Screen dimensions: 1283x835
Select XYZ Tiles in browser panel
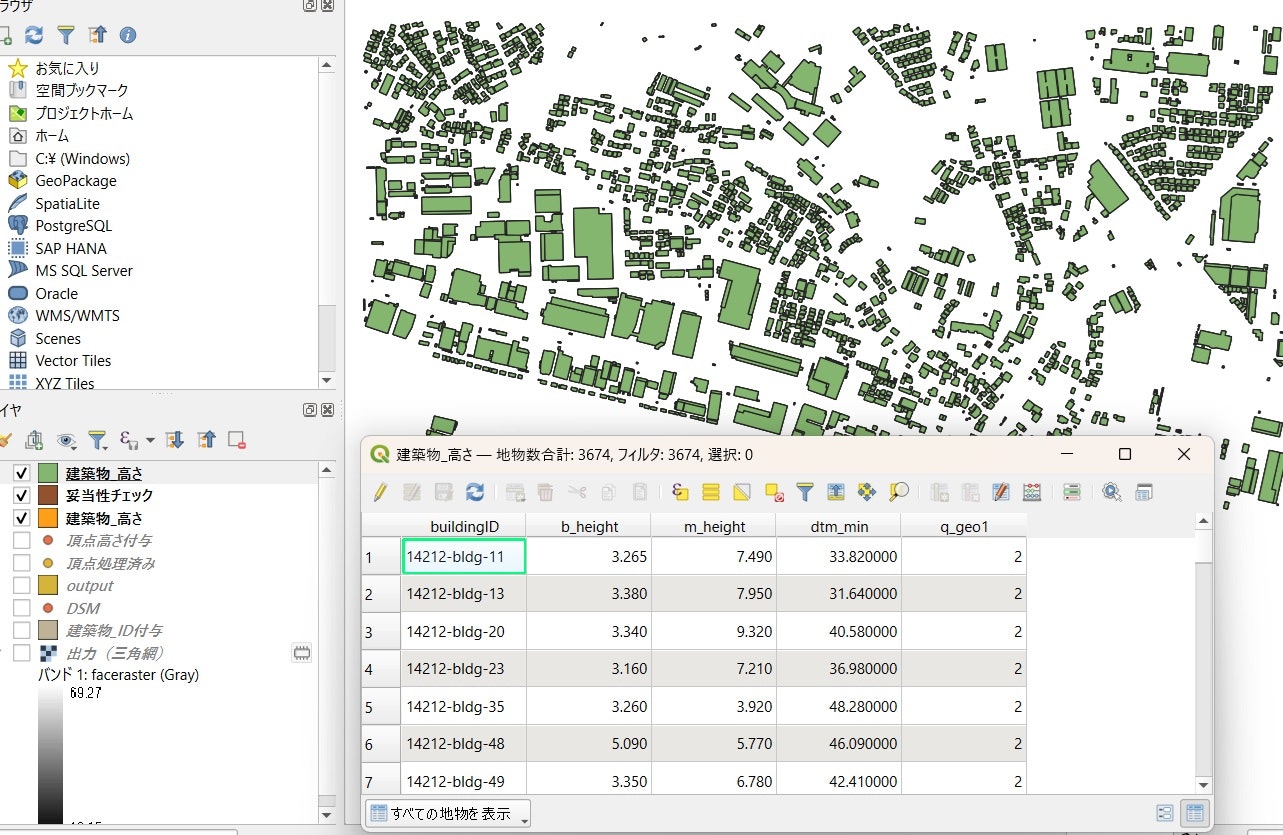point(65,383)
